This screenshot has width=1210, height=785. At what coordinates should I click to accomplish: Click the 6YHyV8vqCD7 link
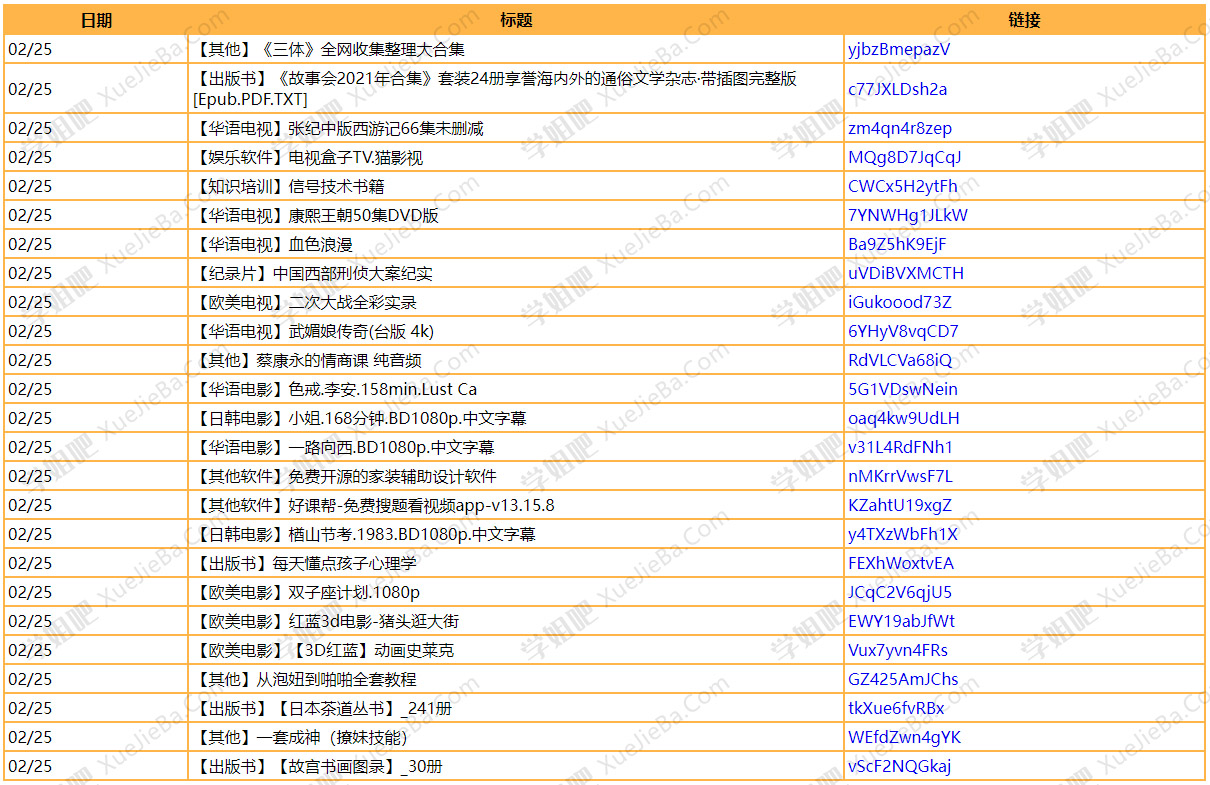[903, 331]
